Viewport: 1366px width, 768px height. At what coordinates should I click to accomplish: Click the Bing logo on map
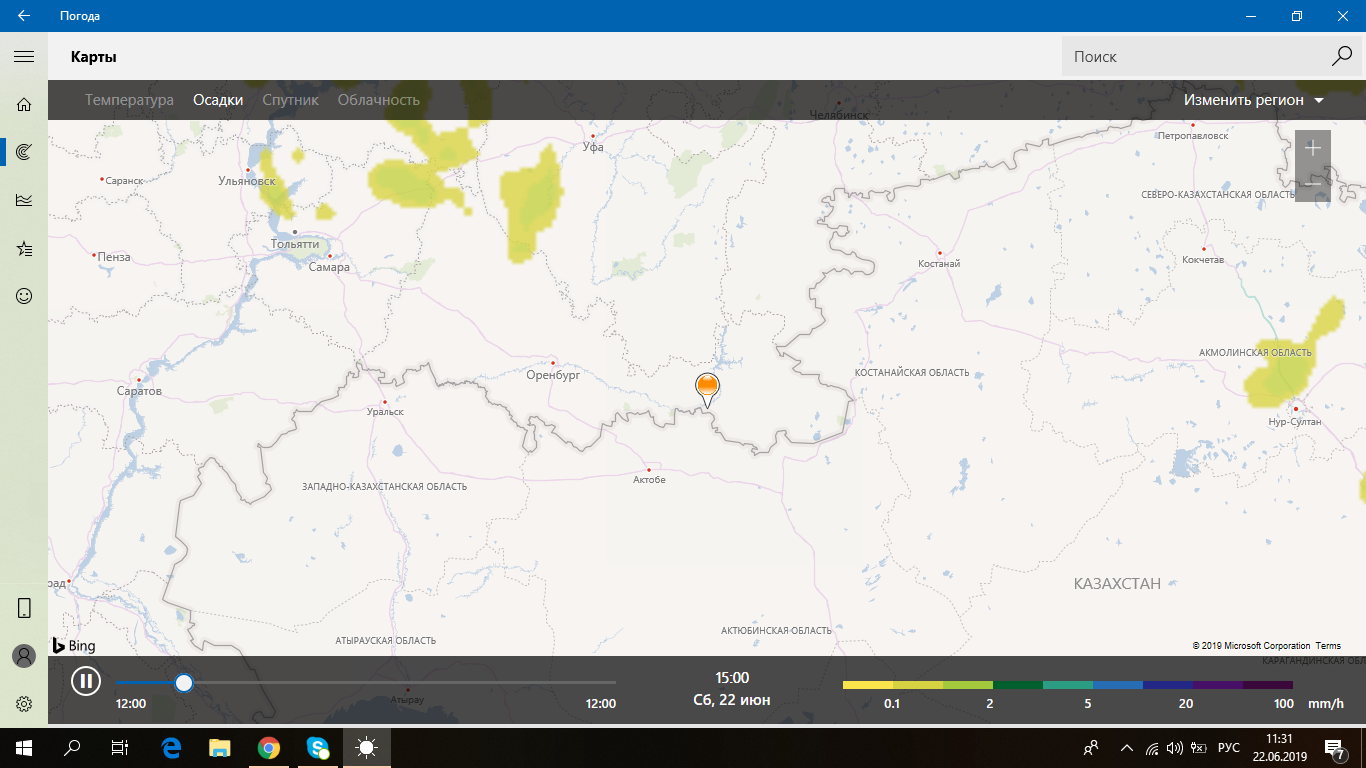point(74,645)
